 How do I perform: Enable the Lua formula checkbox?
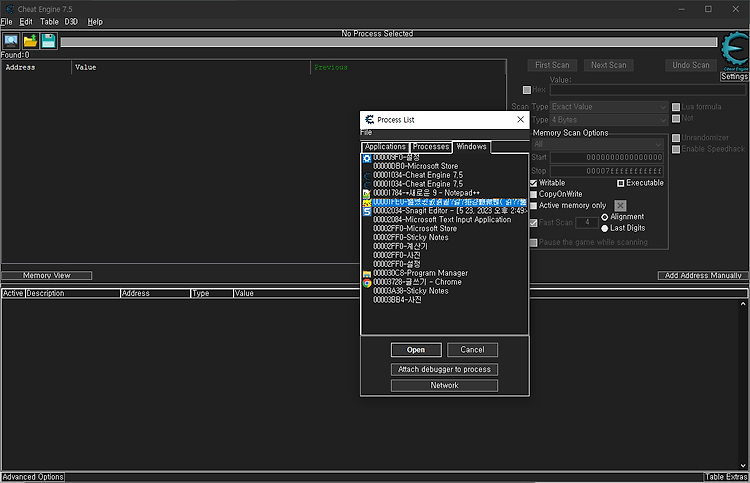tap(676, 107)
